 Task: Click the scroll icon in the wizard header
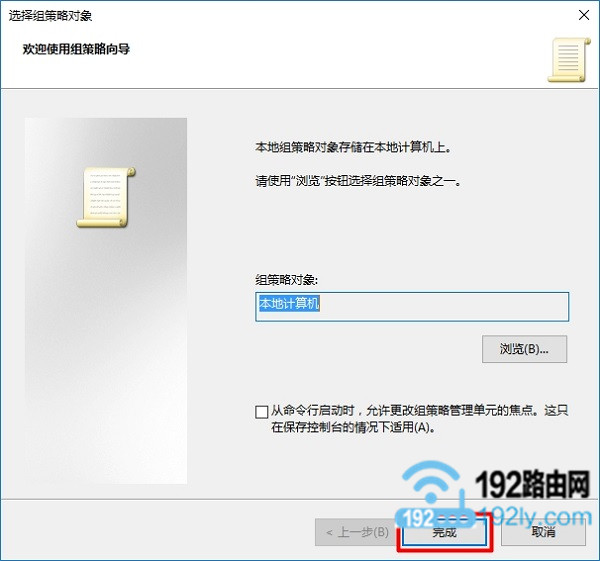point(569,60)
